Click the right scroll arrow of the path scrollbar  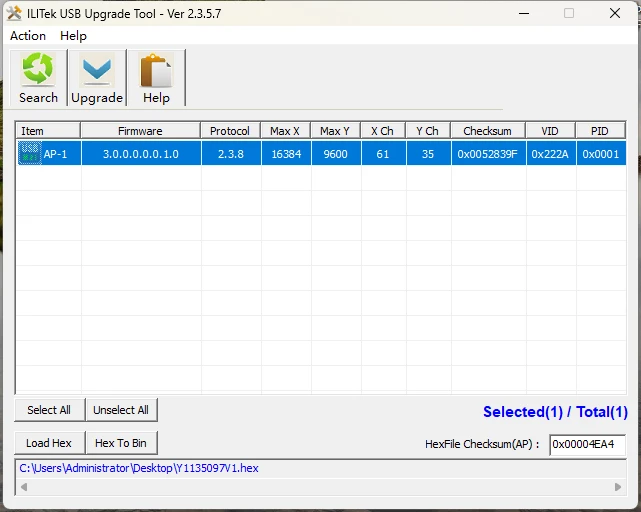click(x=618, y=487)
